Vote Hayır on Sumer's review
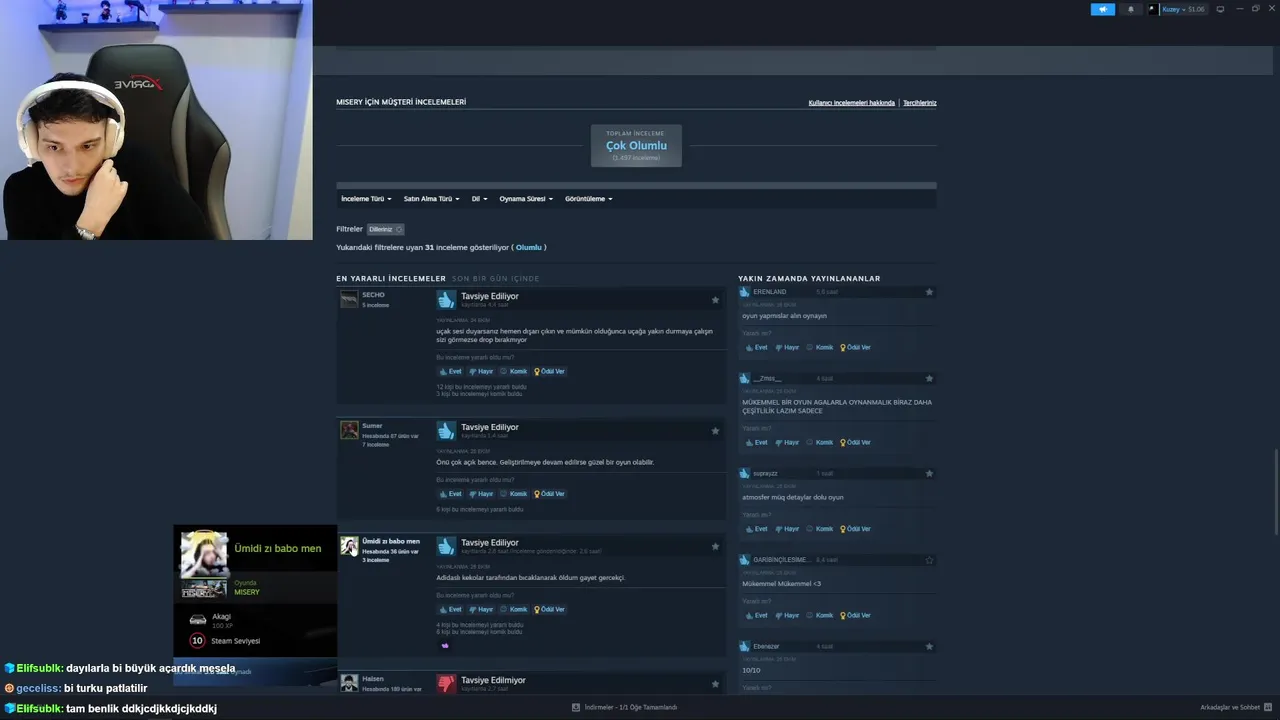Screen dimensions: 1280x720 [x=482, y=494]
